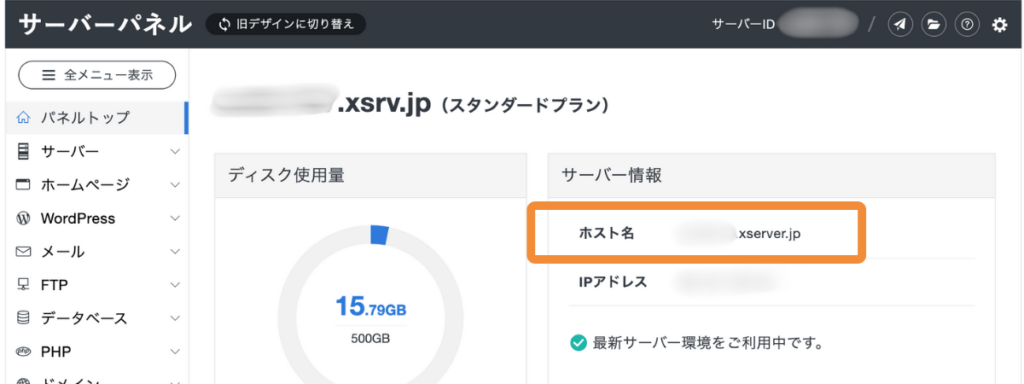Click the xserver.jp host name value
This screenshot has height=384, width=1024.
point(768,233)
